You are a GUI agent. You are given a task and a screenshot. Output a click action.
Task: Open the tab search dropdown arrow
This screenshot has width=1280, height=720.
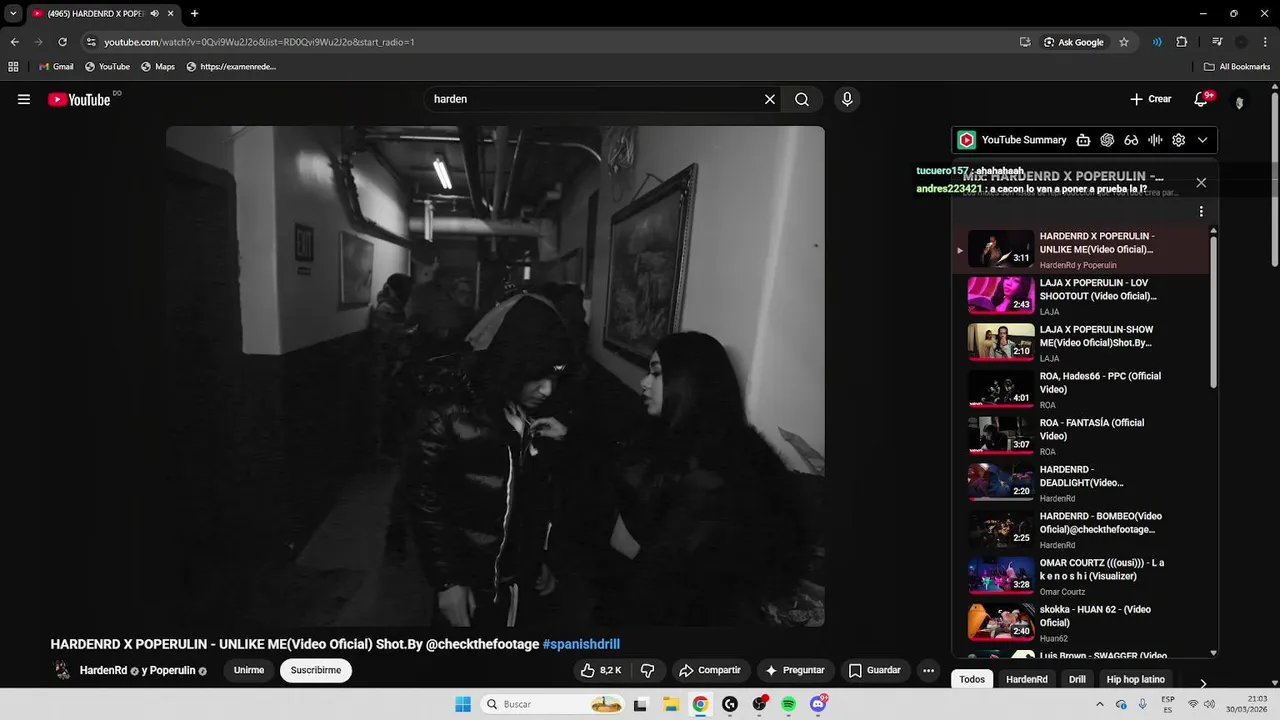coord(13,14)
